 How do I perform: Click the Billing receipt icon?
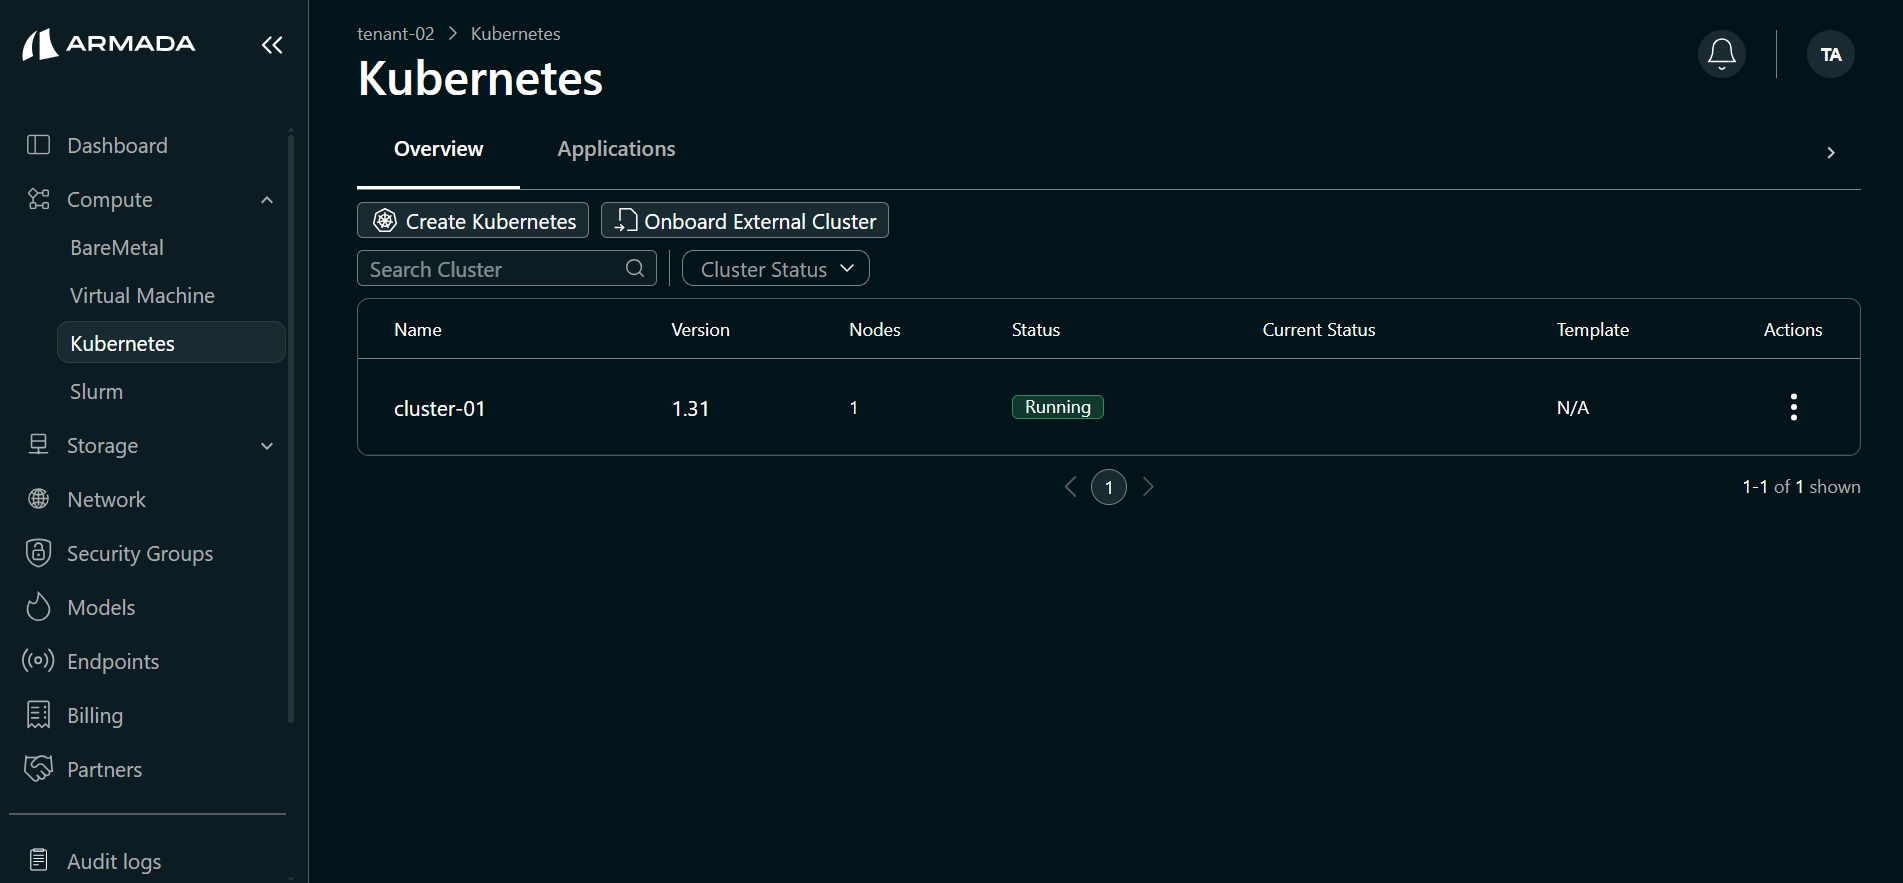(x=38, y=715)
